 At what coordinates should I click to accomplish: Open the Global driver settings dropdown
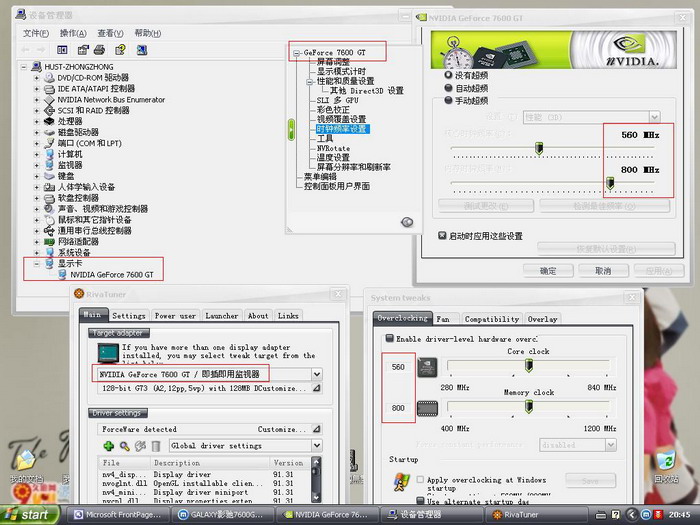[x=317, y=445]
